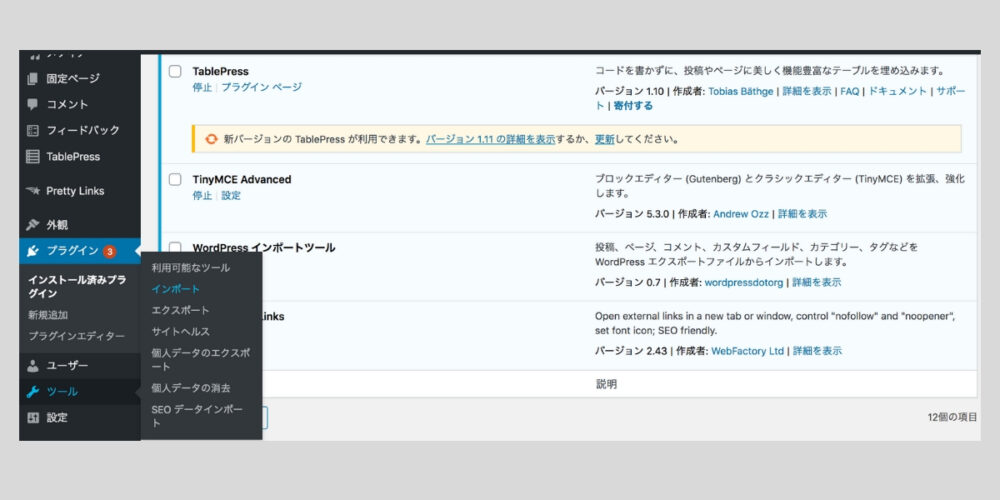Click 寄付する donate link
1000x500 pixels.
pos(633,106)
